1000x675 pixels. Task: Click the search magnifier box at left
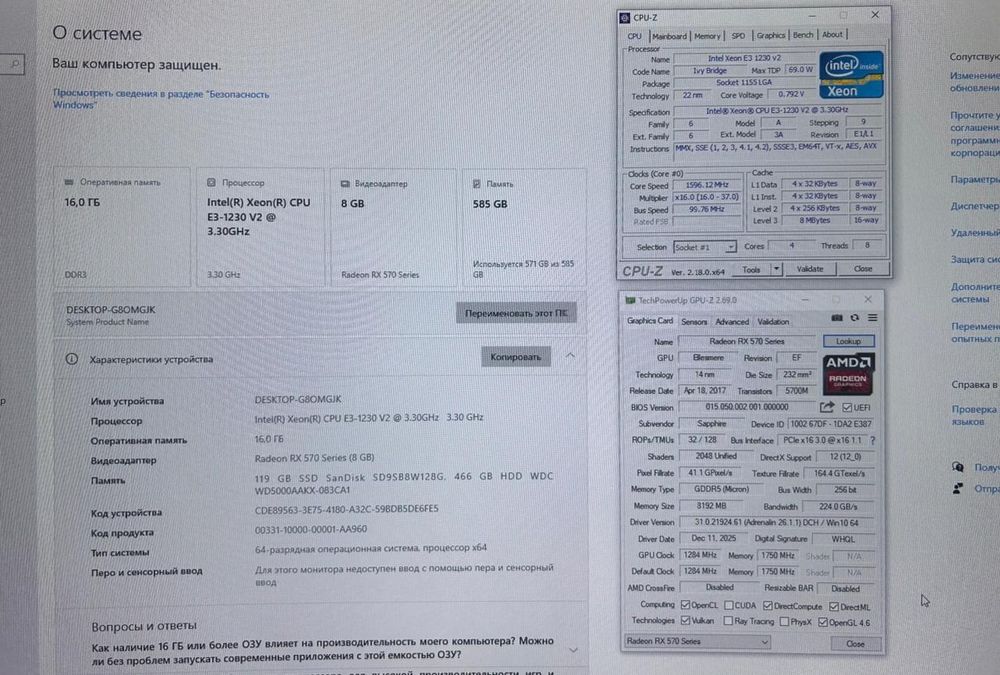pos(12,64)
